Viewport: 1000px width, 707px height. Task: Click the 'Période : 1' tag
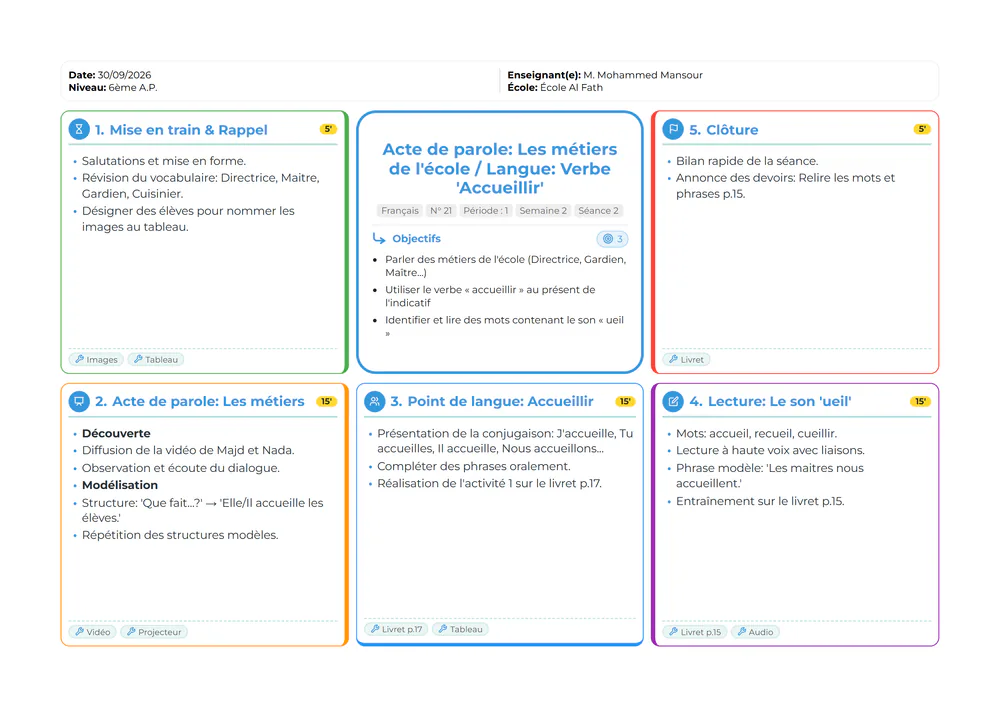pos(486,210)
